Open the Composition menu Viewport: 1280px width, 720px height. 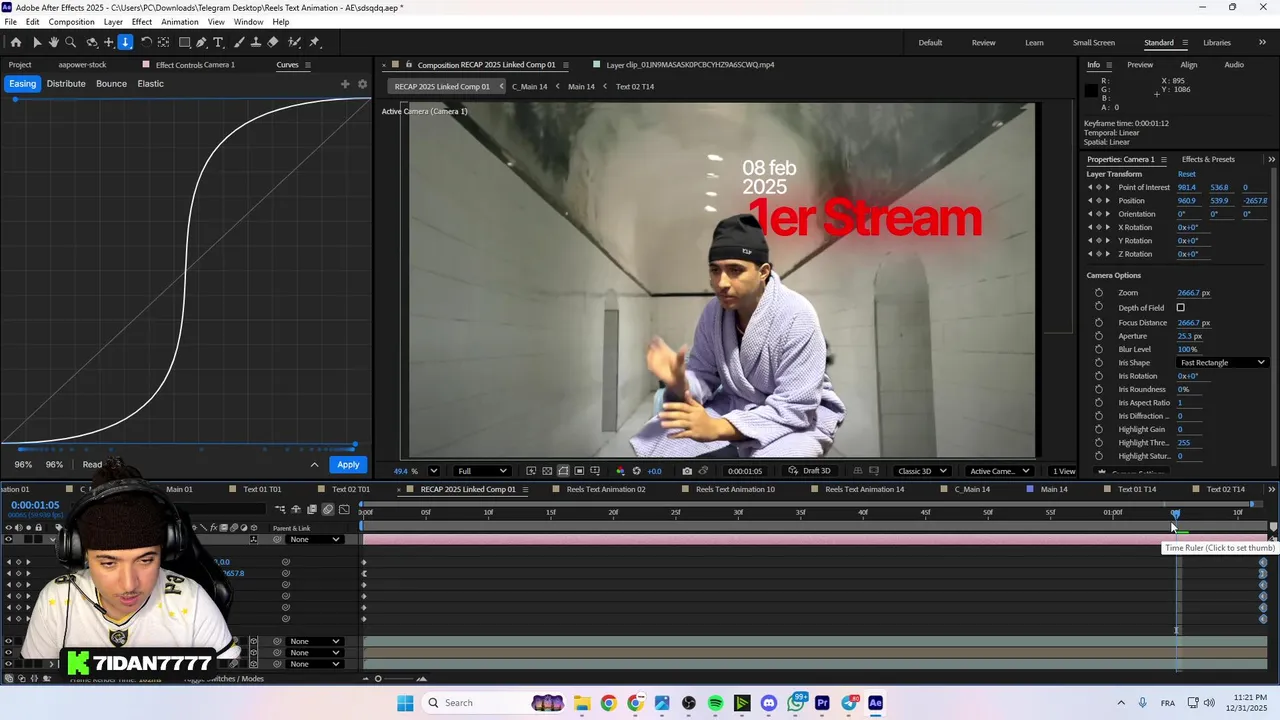coord(71,22)
